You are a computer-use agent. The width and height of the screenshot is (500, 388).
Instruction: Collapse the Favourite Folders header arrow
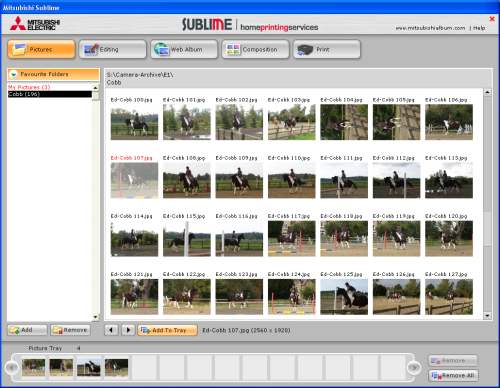[x=14, y=74]
